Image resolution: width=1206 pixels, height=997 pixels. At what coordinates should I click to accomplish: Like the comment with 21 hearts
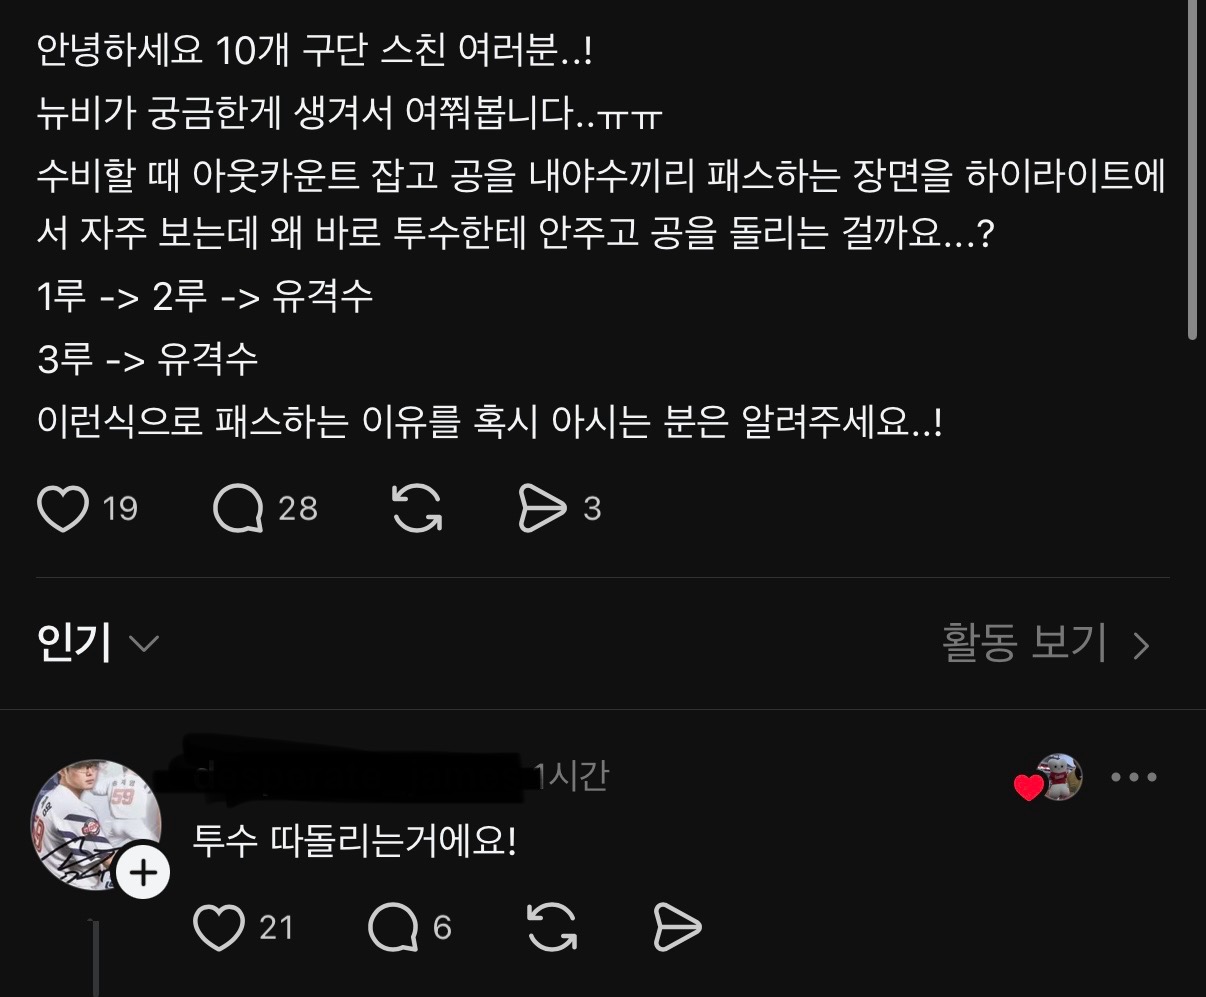pos(218,927)
